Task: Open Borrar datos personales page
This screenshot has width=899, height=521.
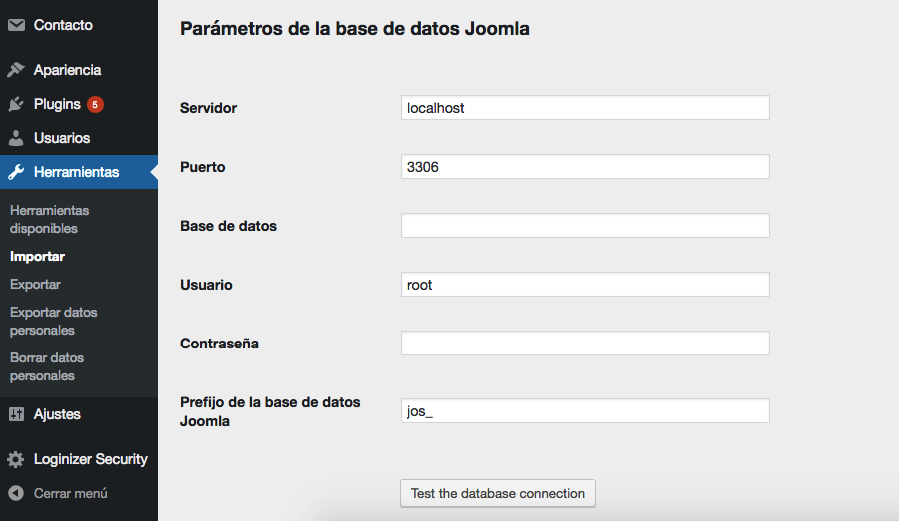Action: coord(47,366)
